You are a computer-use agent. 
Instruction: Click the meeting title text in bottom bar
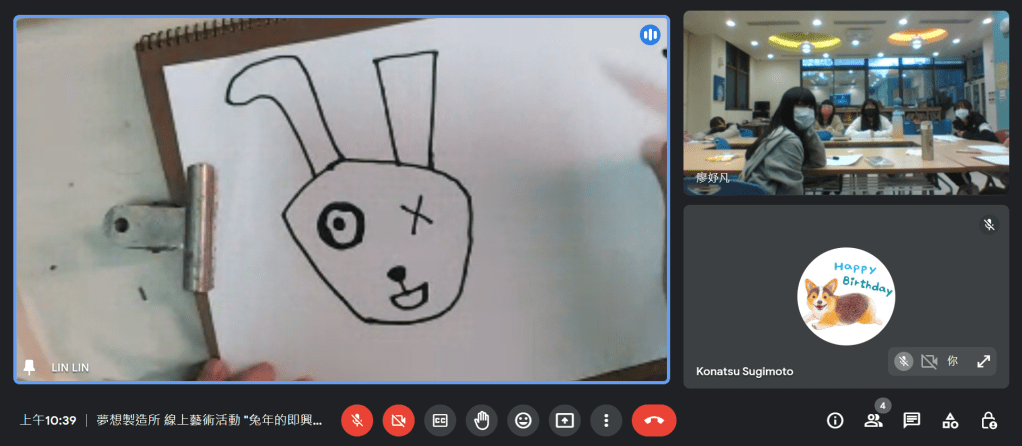point(209,420)
